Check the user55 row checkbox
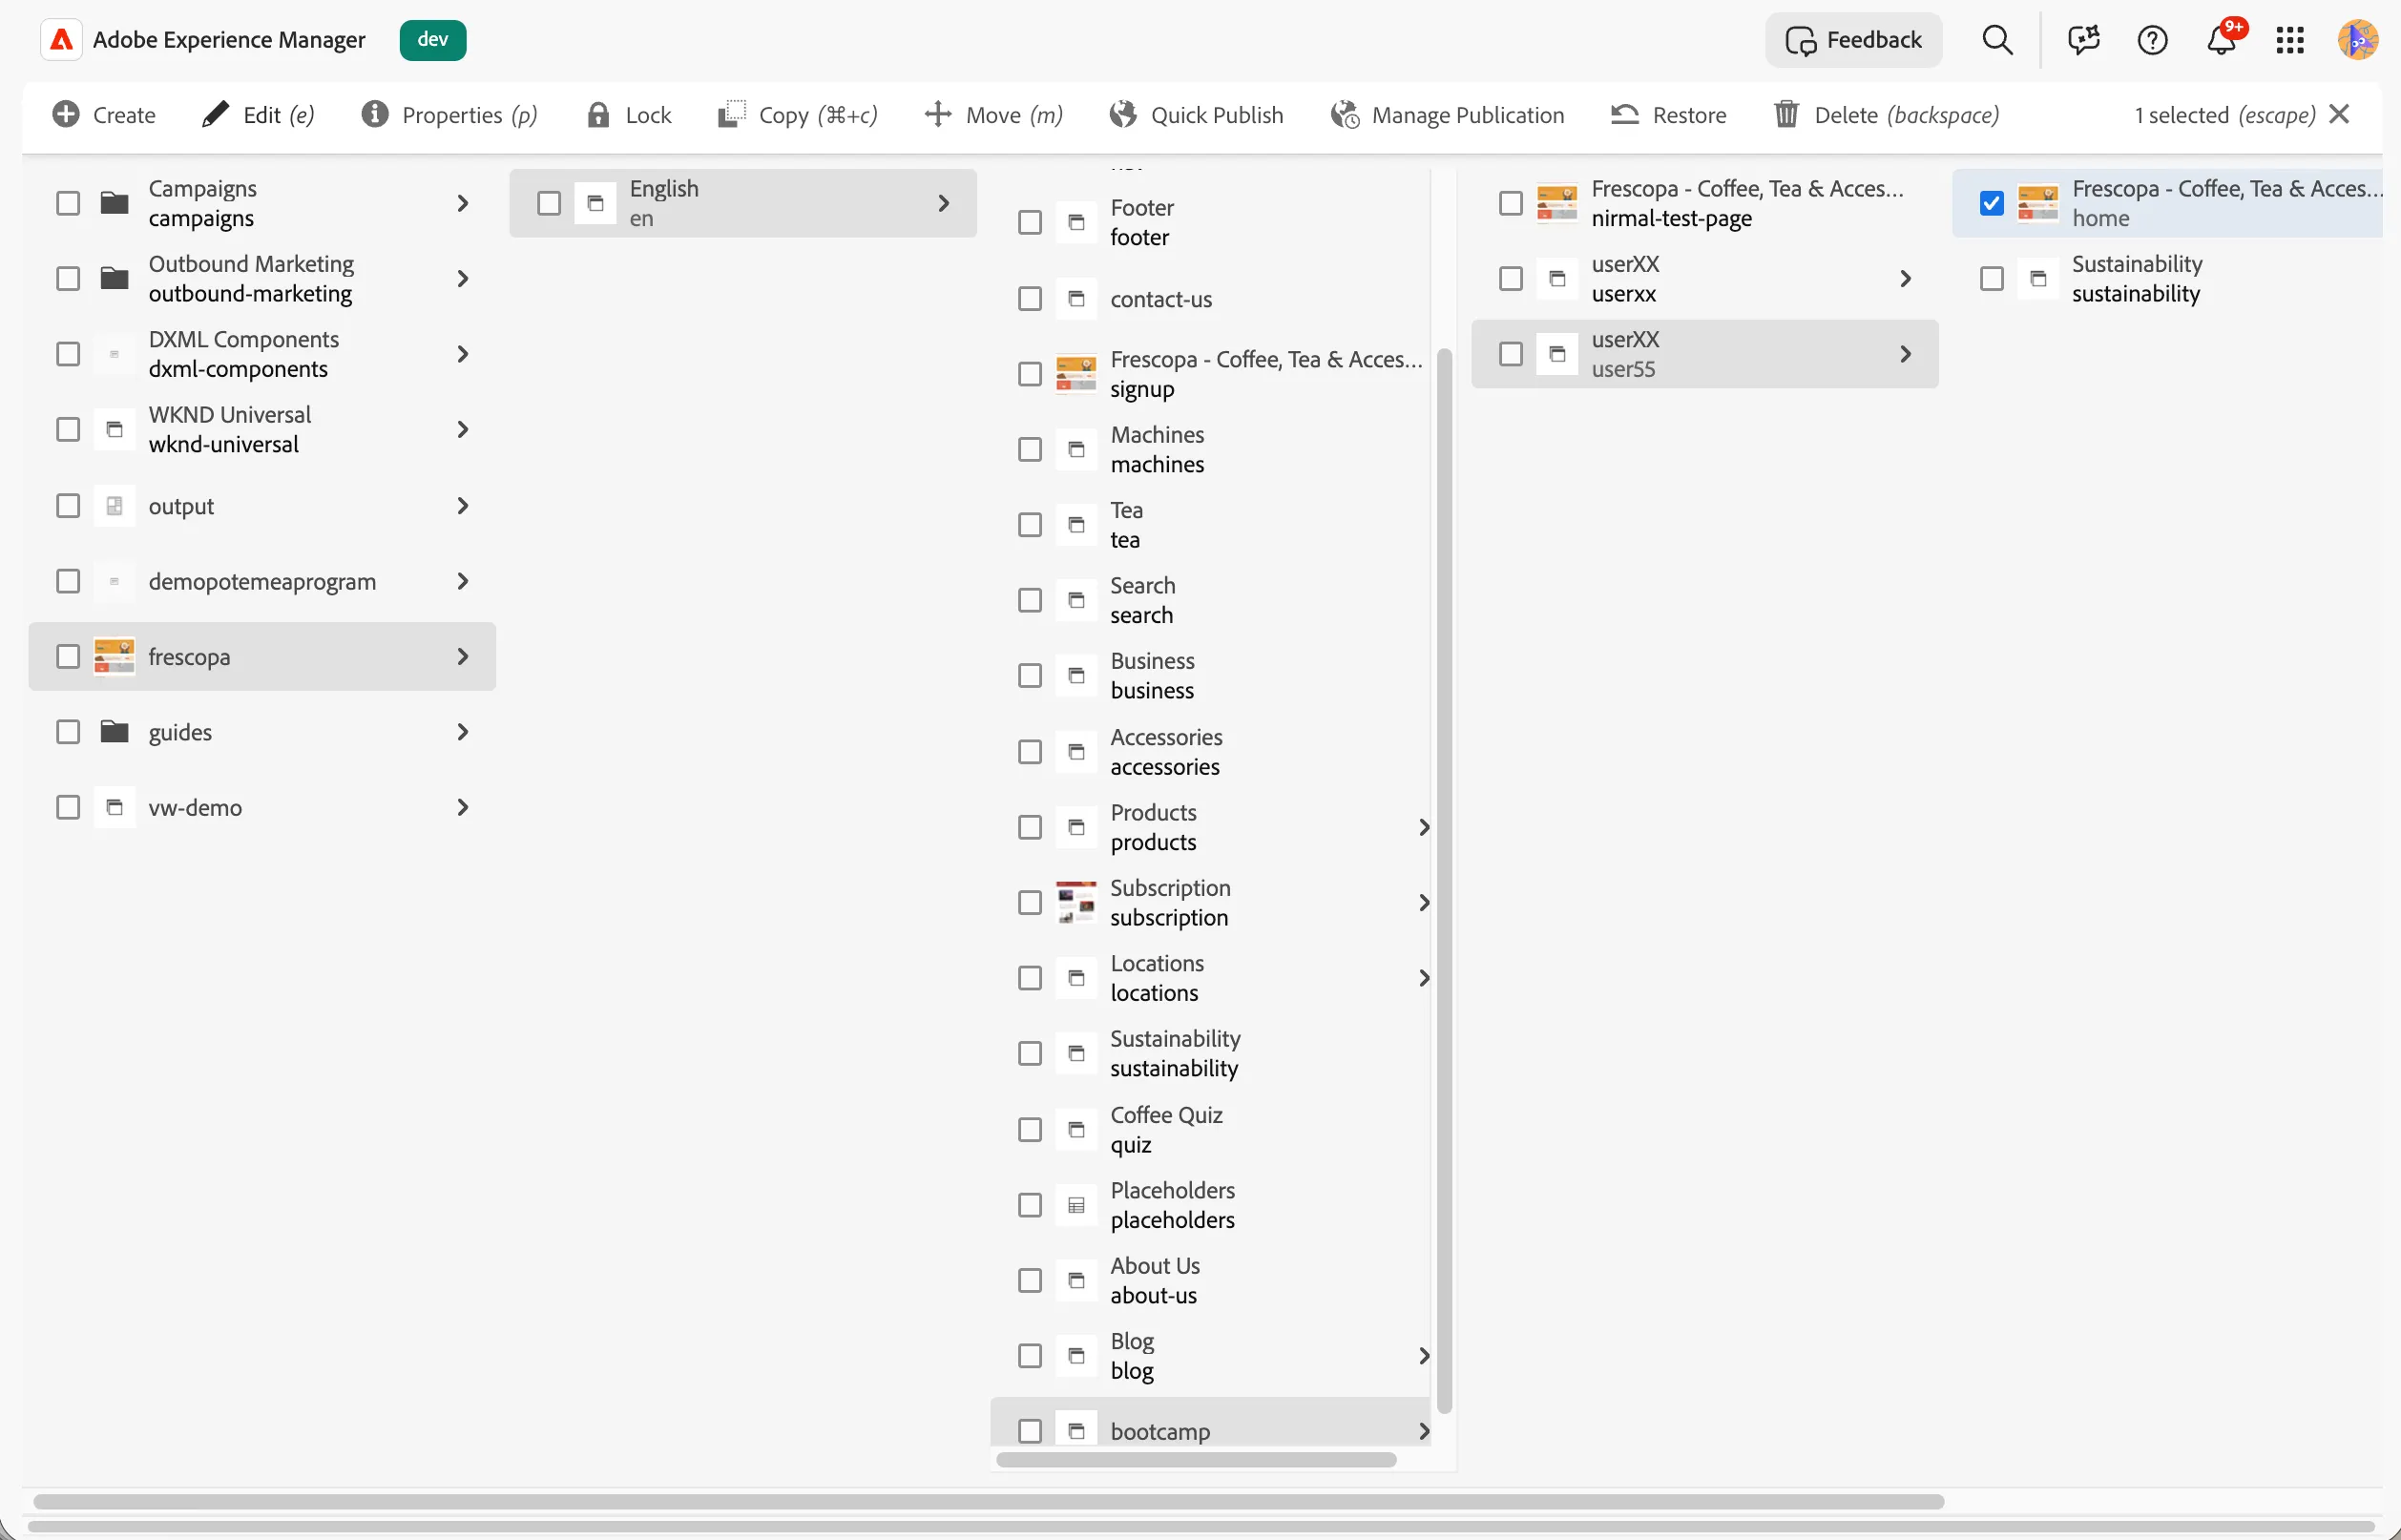This screenshot has width=2401, height=1540. tap(1511, 354)
